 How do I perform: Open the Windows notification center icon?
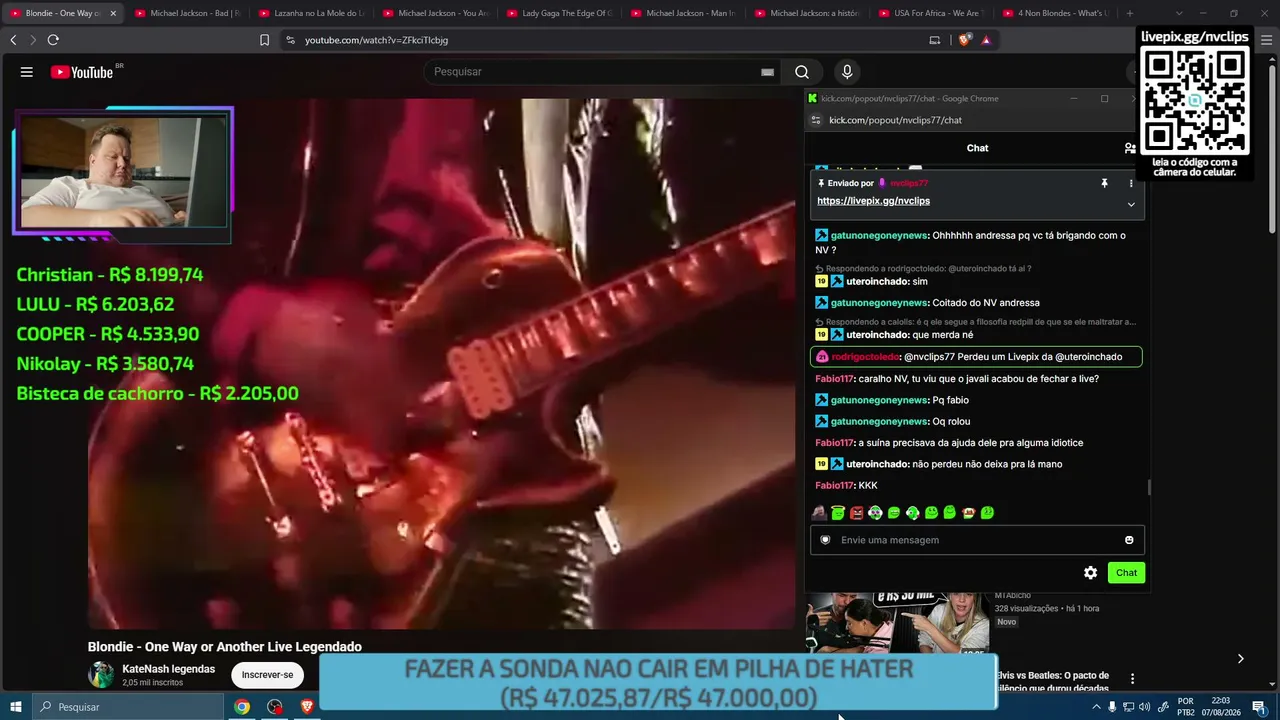tap(1259, 707)
